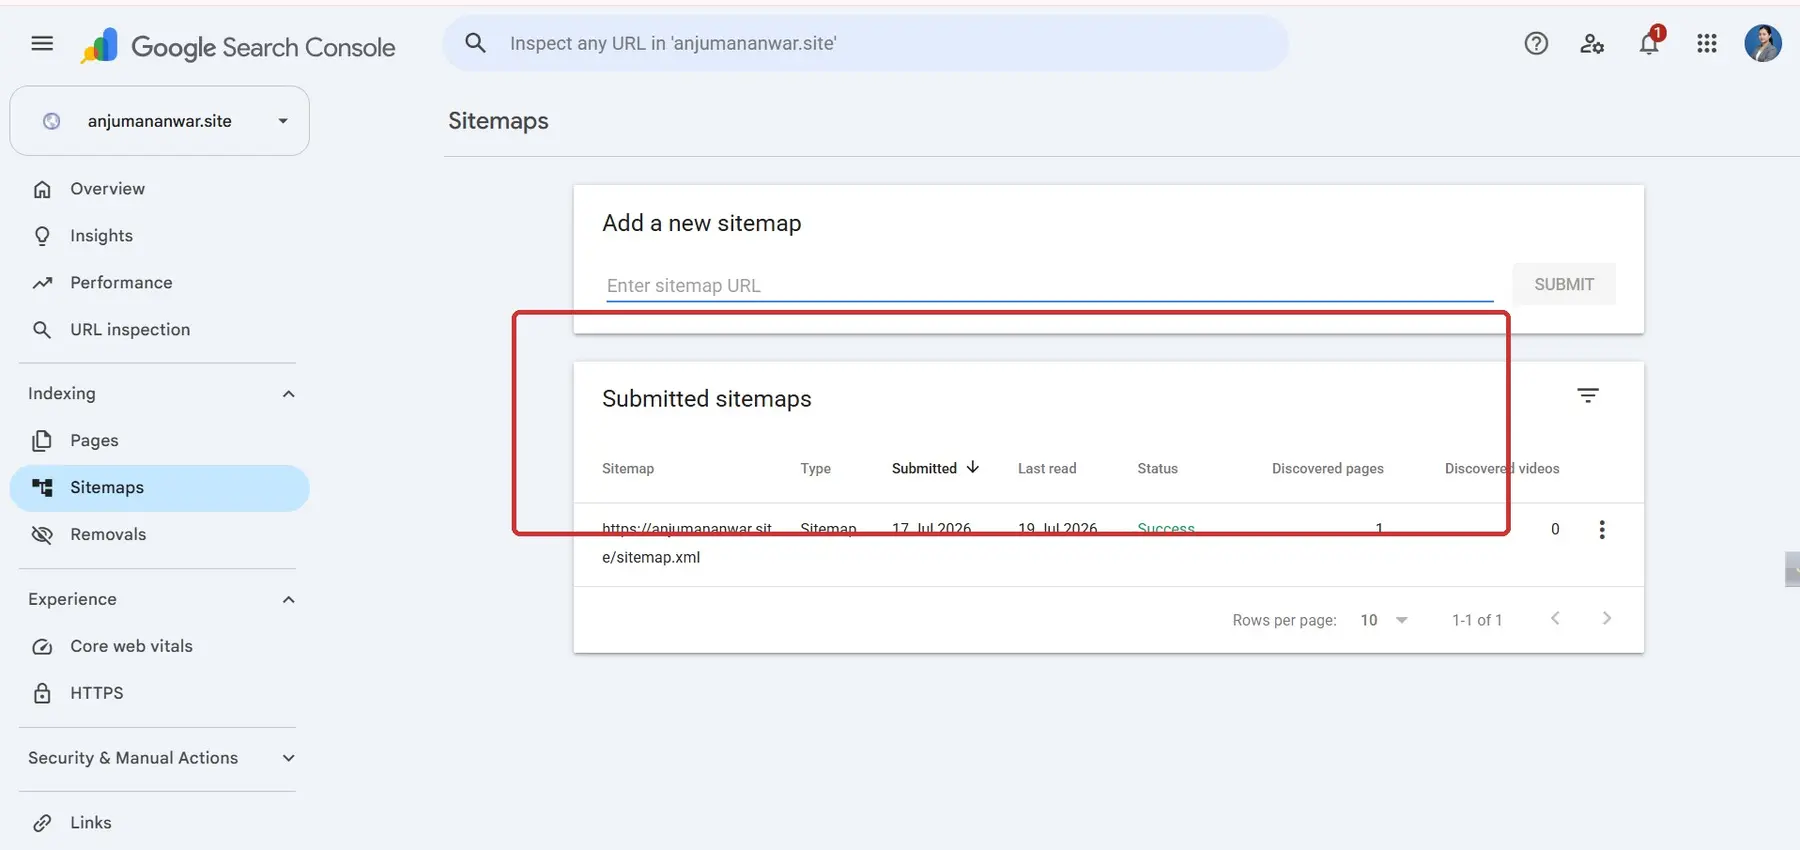This screenshot has height=850, width=1800.
Task: Go to next page of sitemaps
Action: coord(1607,619)
